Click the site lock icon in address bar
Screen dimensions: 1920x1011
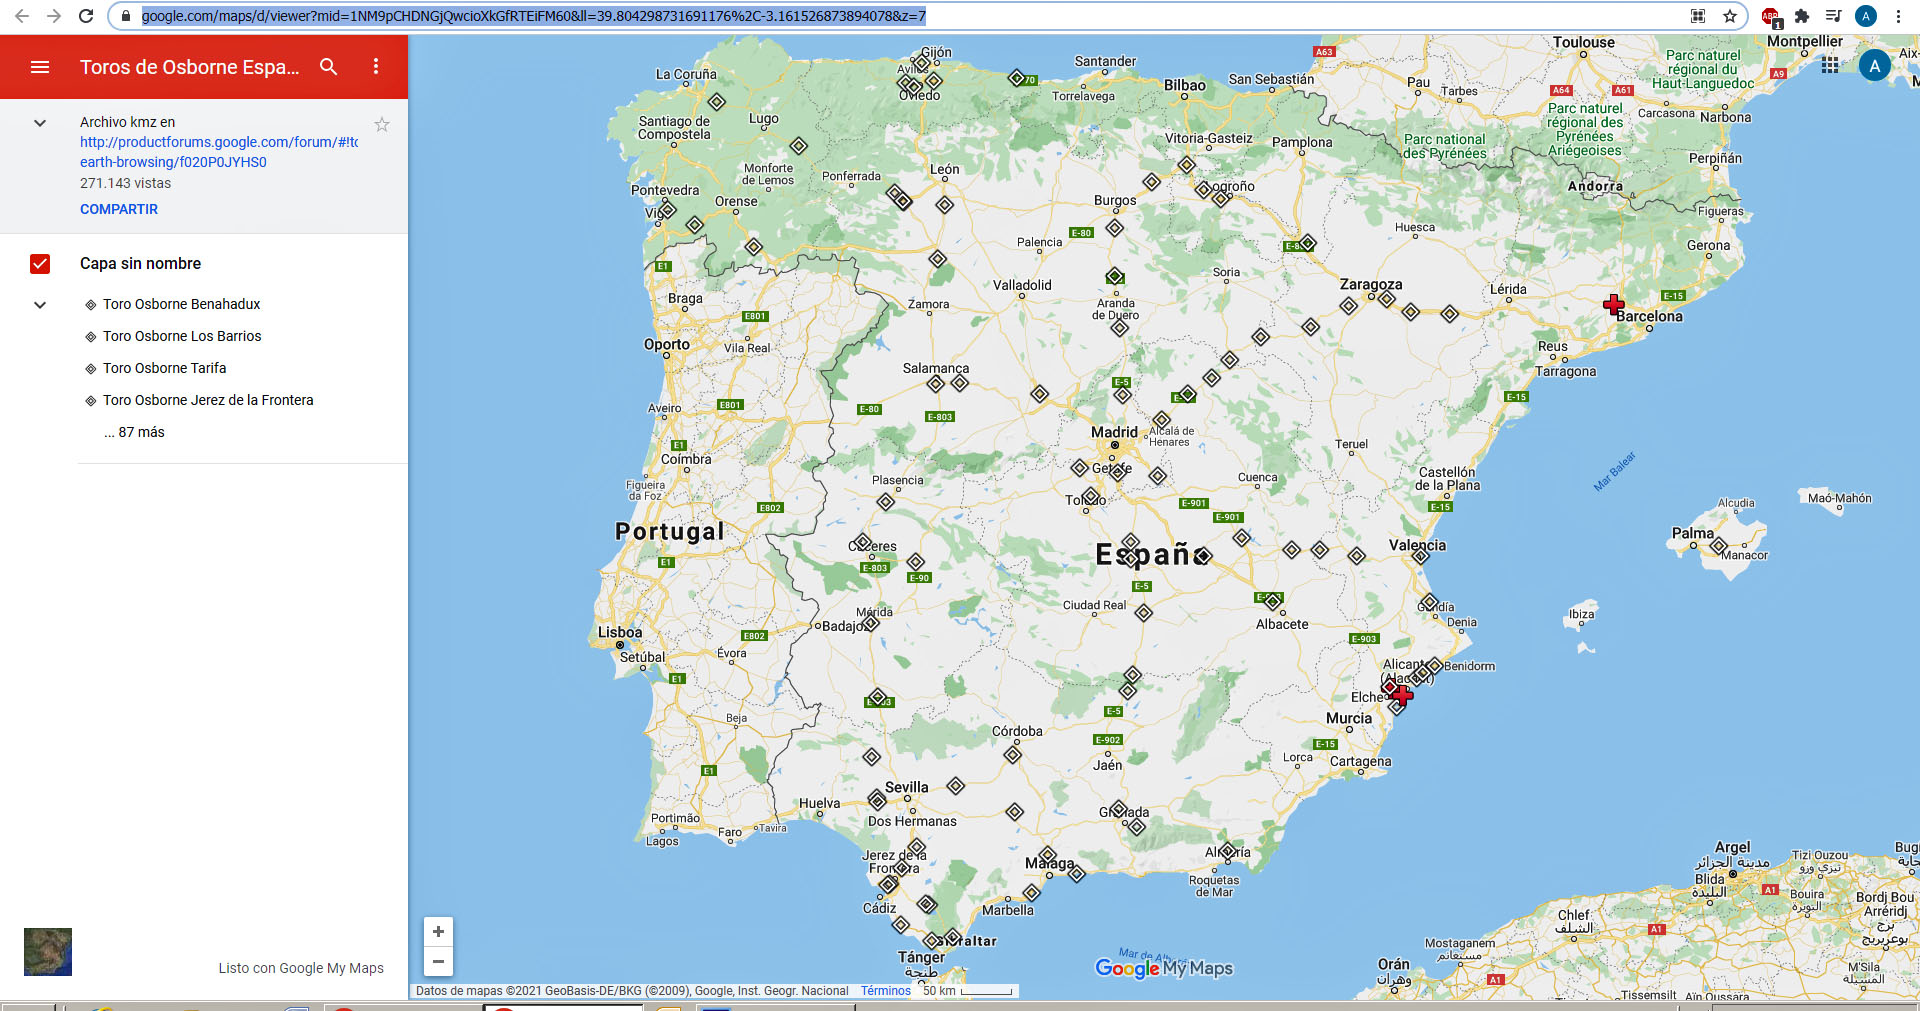[x=126, y=16]
